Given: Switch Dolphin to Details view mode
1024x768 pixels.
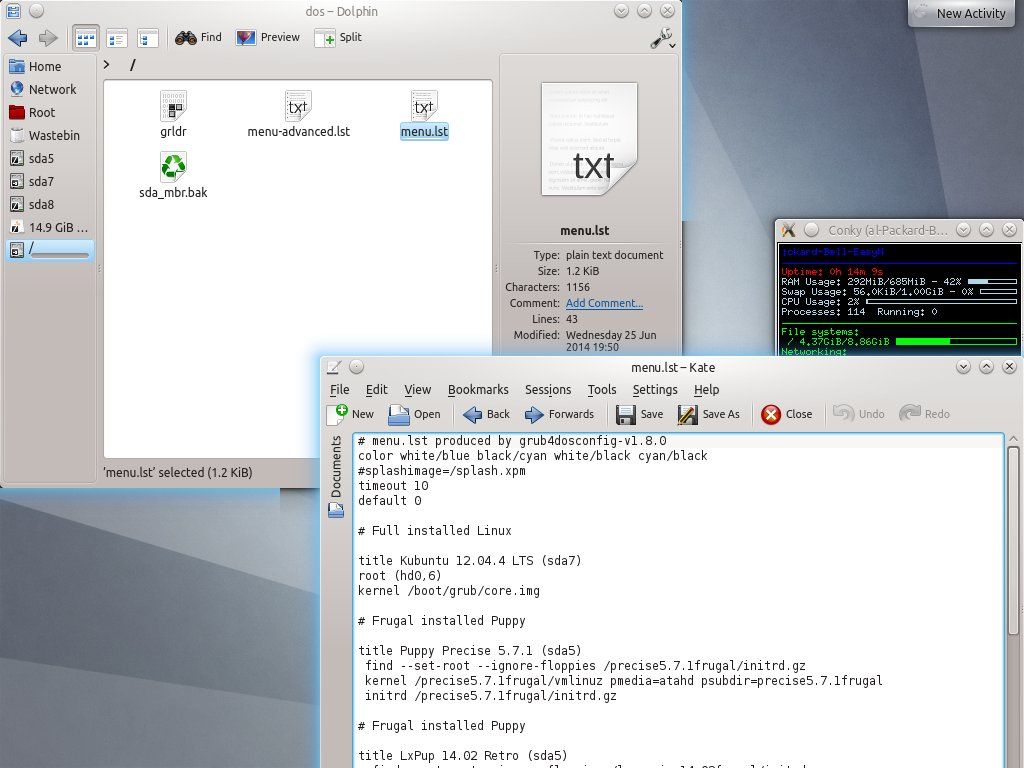Looking at the screenshot, I should [x=148, y=38].
